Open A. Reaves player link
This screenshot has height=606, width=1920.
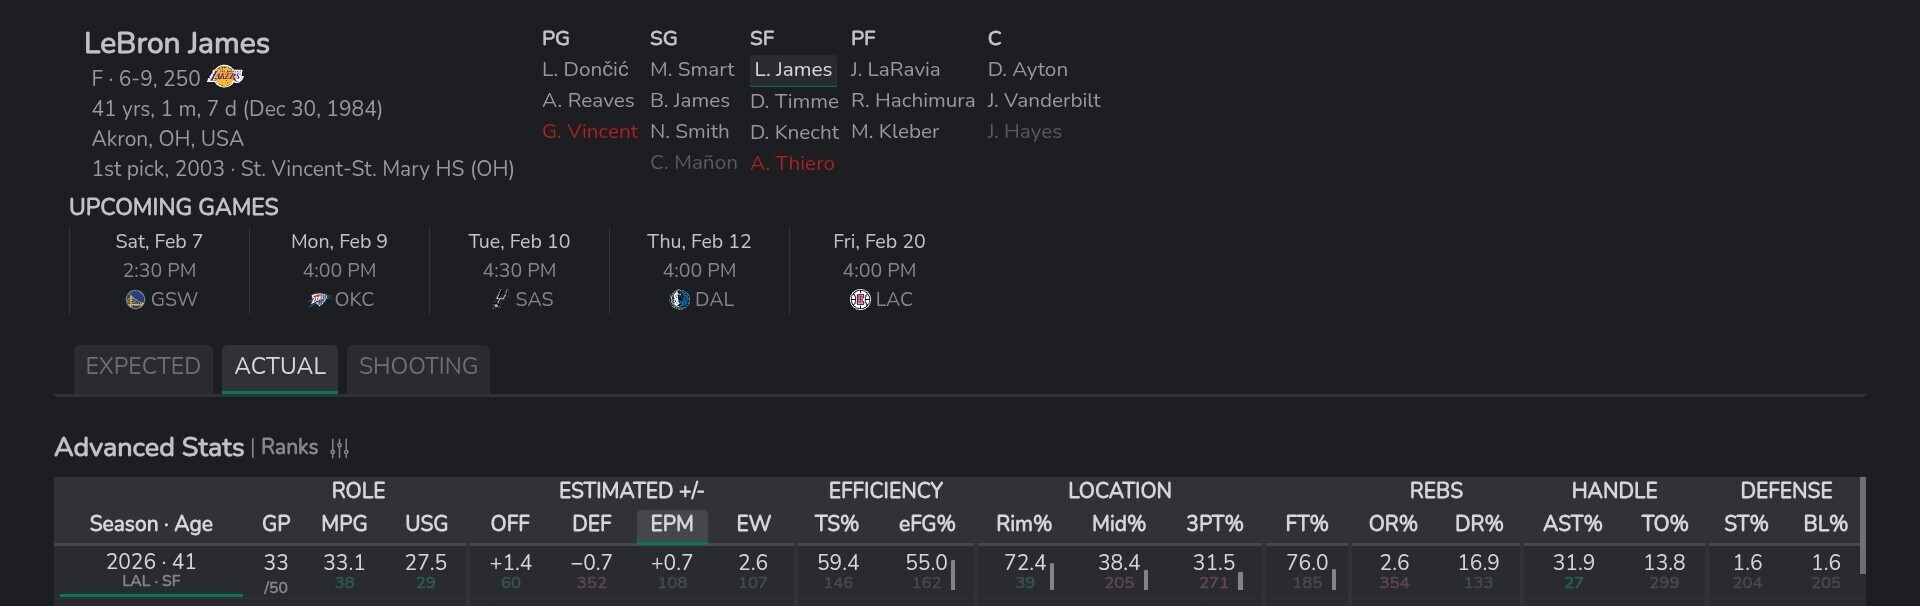[x=588, y=101]
